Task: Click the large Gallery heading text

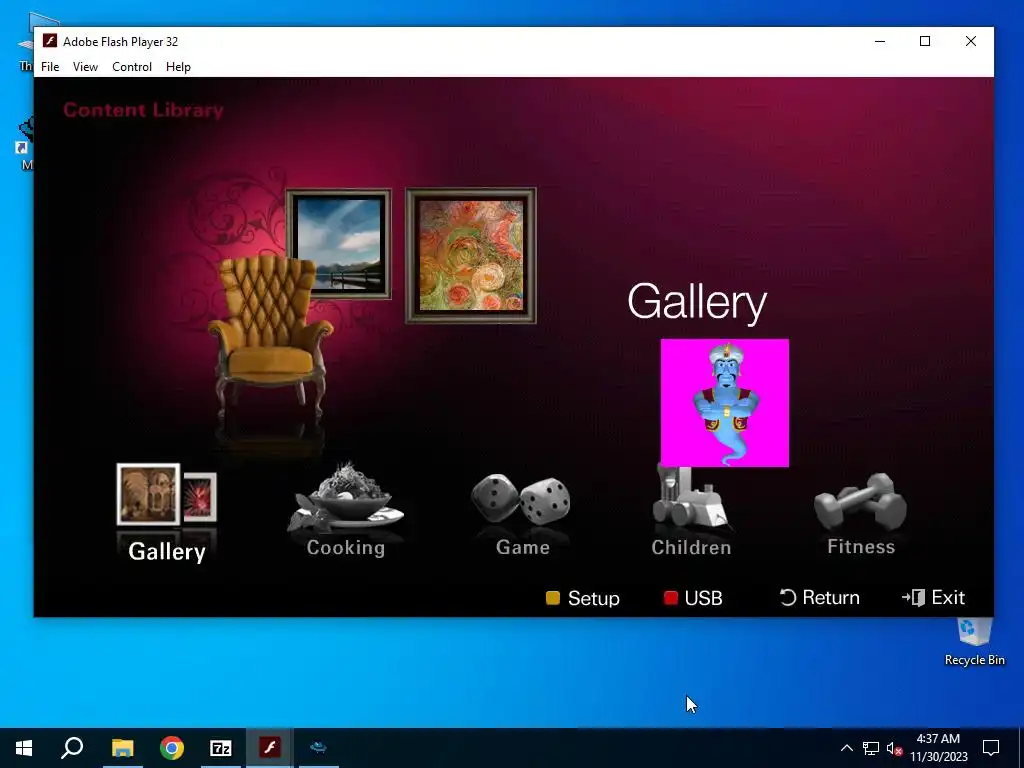Action: click(697, 302)
